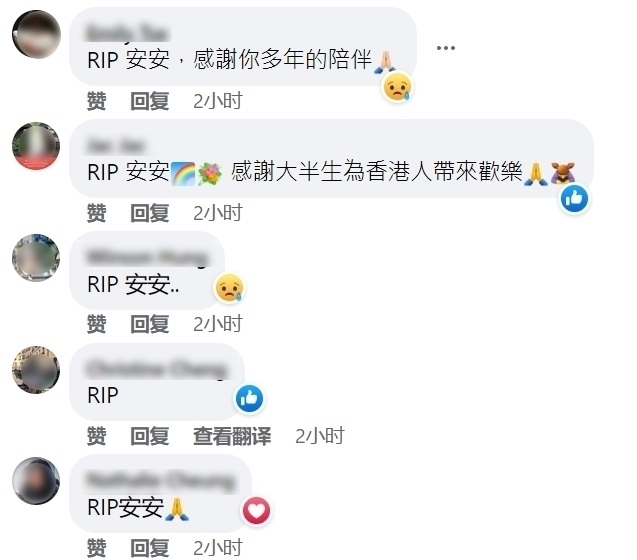This screenshot has width=637, height=560.
Task: Like the comment thanking 安安 for companionship
Action: pos(97,101)
